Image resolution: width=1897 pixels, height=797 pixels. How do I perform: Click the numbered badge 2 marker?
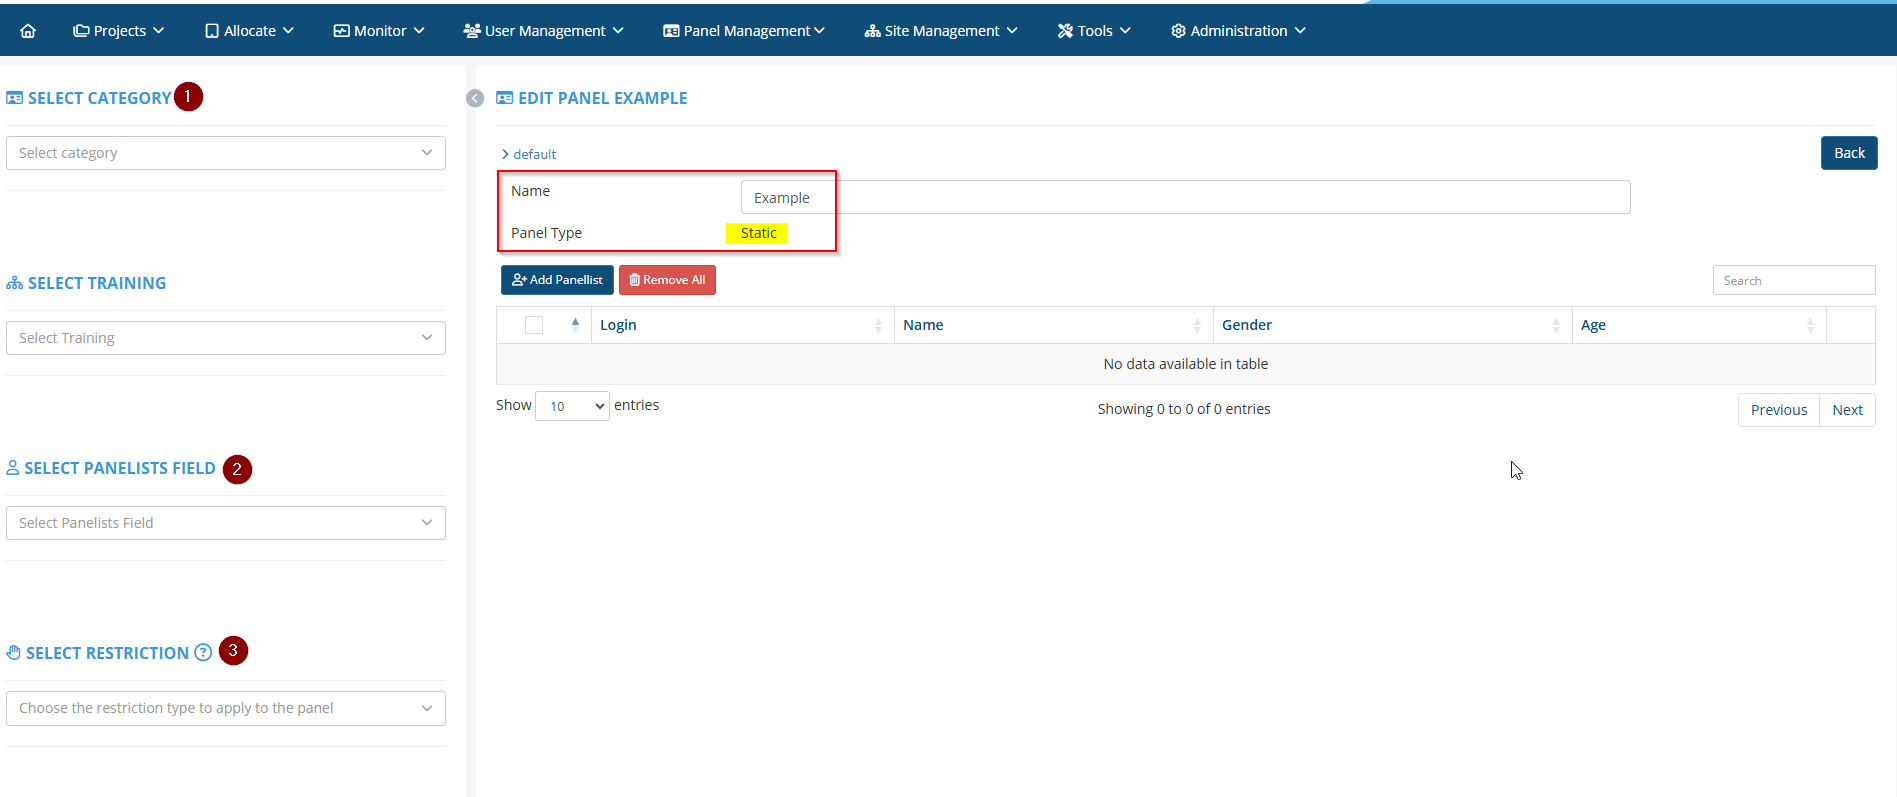coord(237,469)
